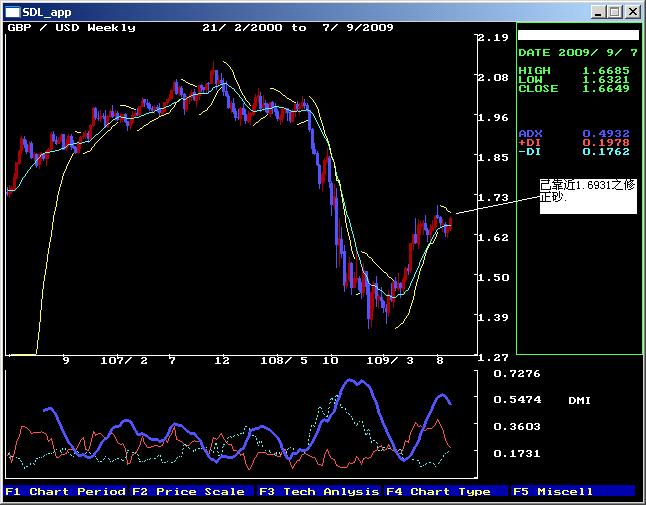Screen dimensions: 646x505
Task: Click the GBP / USD Weekly title
Action: 71,28
